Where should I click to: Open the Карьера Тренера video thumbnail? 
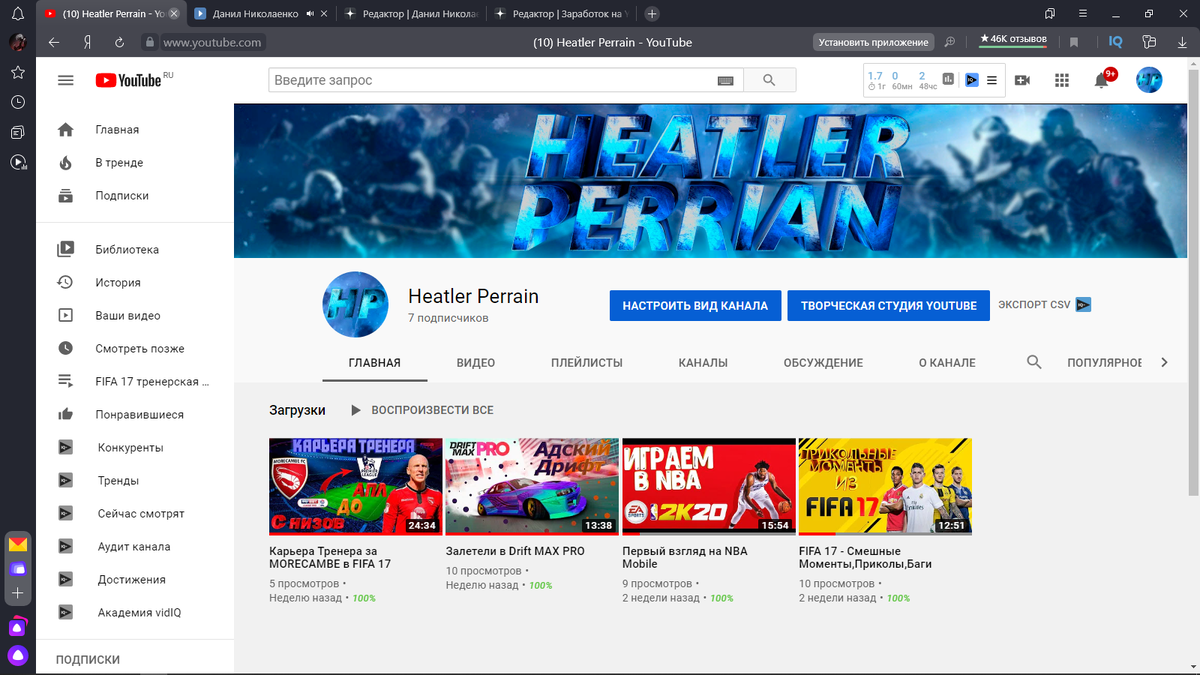[x=356, y=486]
